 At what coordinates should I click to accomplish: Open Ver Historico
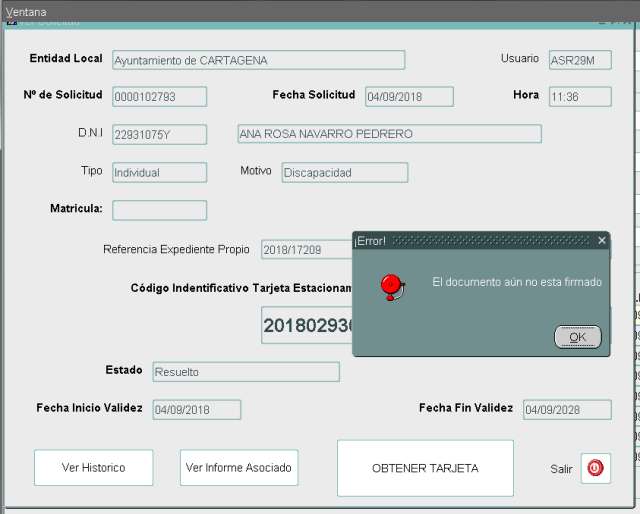[x=93, y=468]
